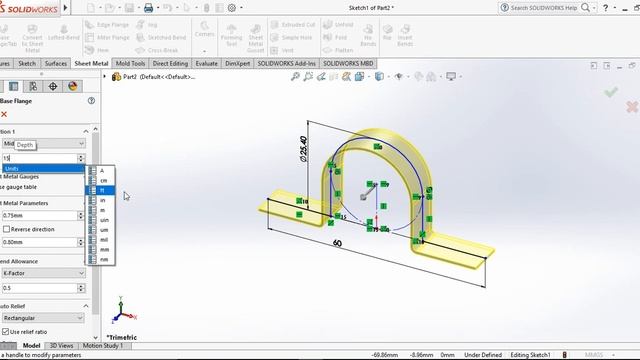This screenshot has width=640, height=360.
Task: Choose 'mil' in the units list
Action: [x=100, y=240]
